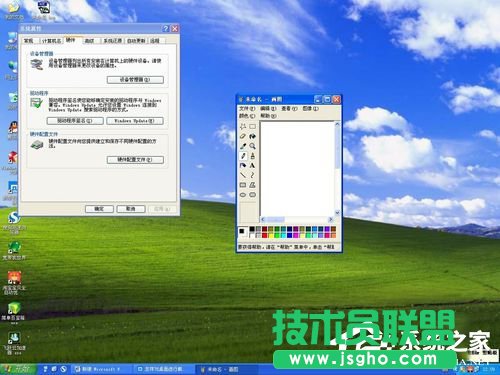Switch to the 自动更新 (Automatic Updates) tab
The width and height of the screenshot is (500, 375).
(136, 41)
